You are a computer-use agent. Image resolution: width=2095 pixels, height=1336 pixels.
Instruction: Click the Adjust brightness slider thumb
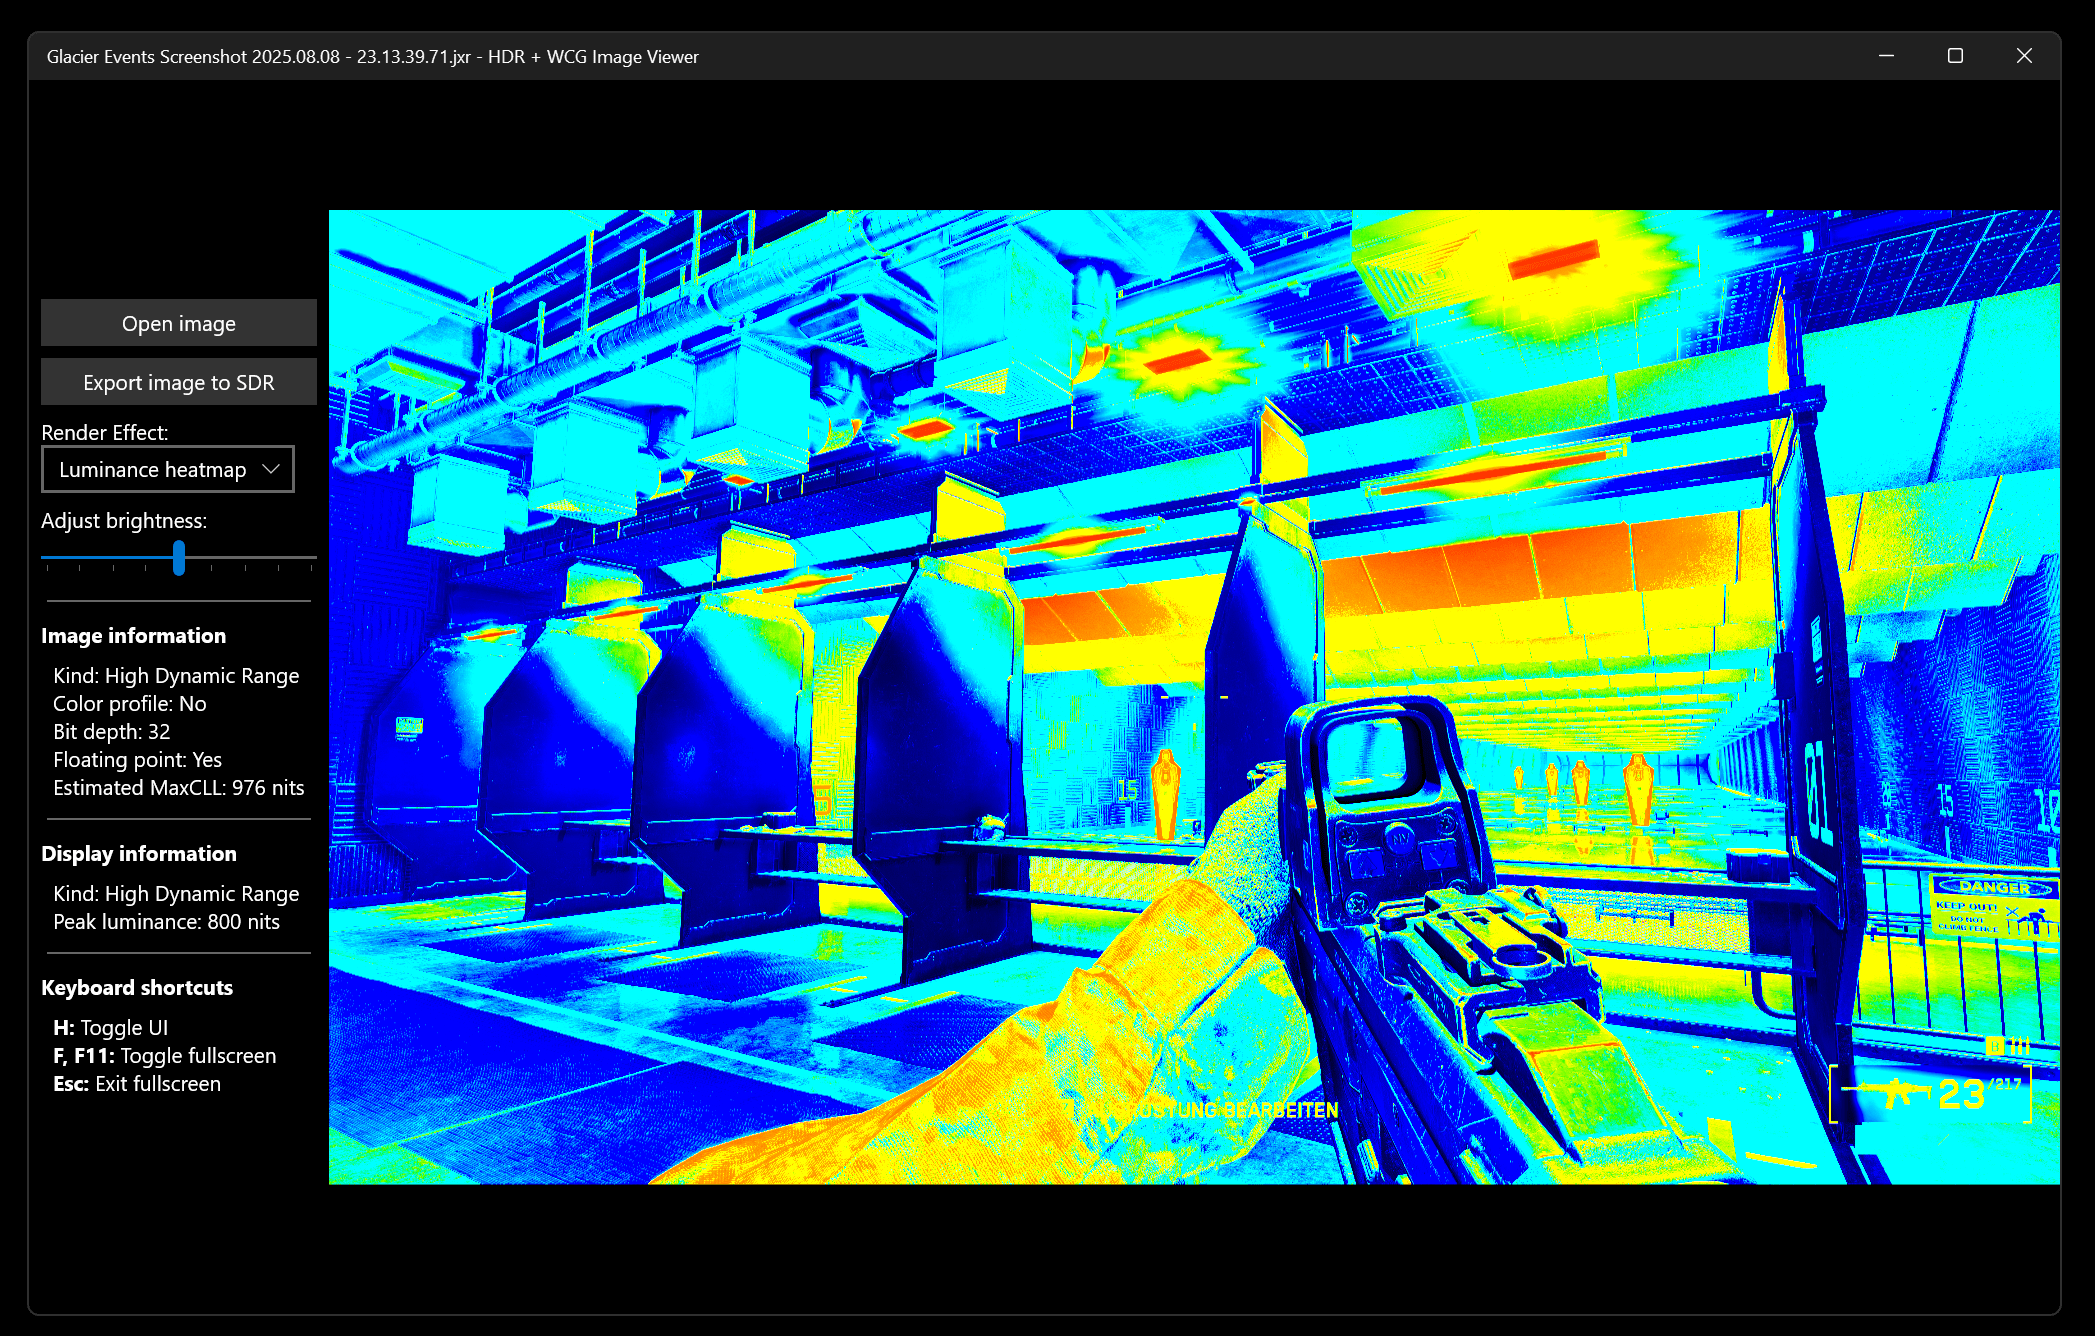tap(179, 557)
